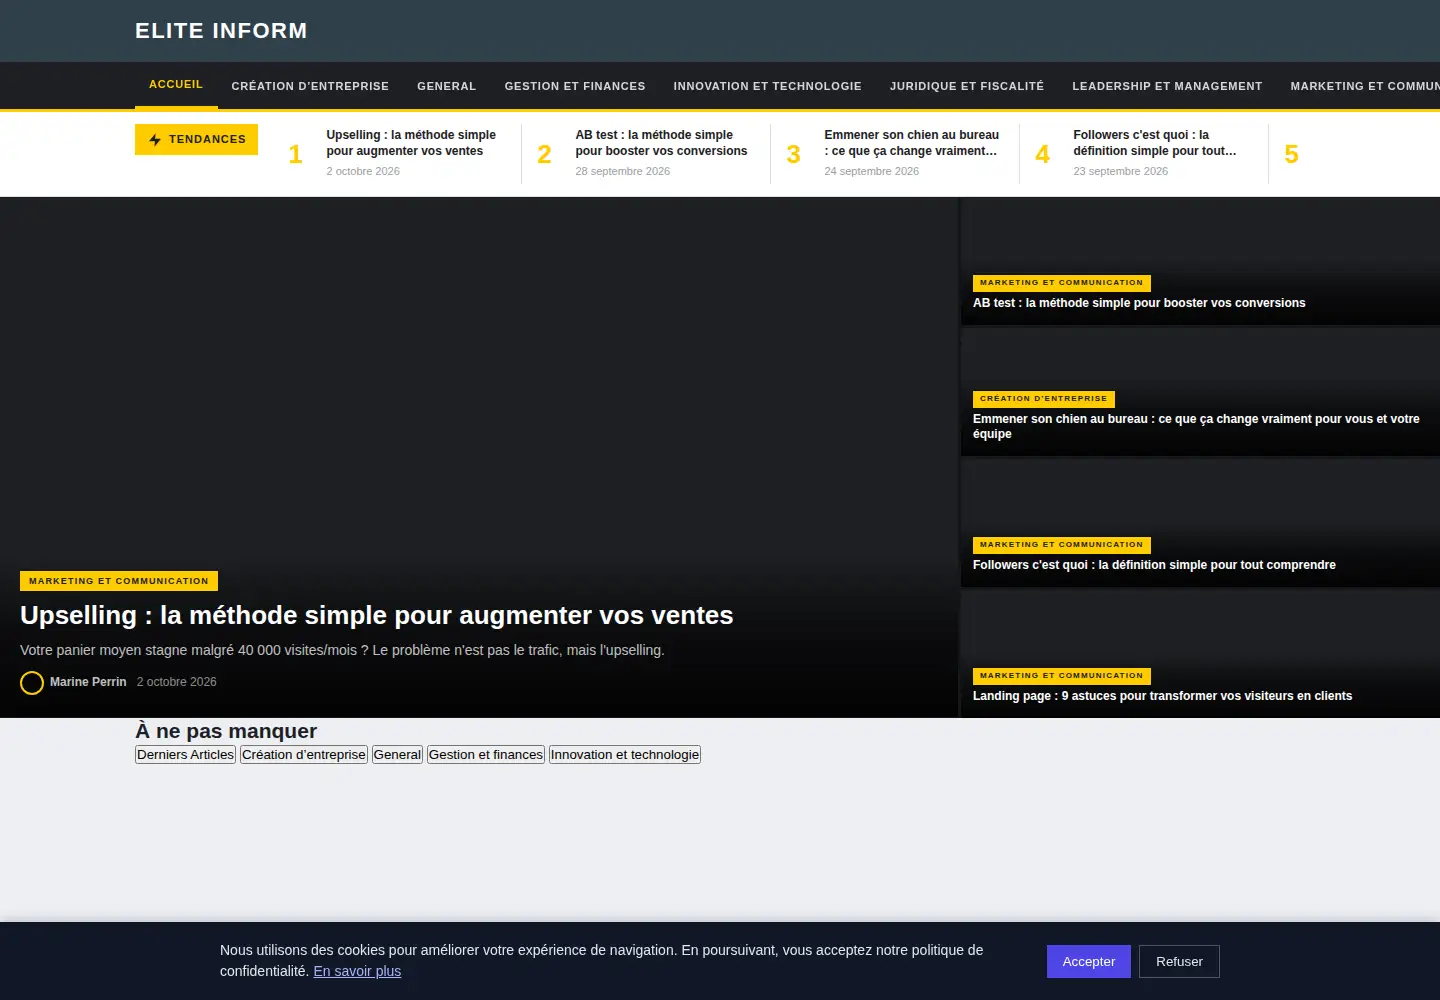Click the trending rank number 5
Viewport: 1440px width, 1000px height.
pyautogui.click(x=1291, y=154)
